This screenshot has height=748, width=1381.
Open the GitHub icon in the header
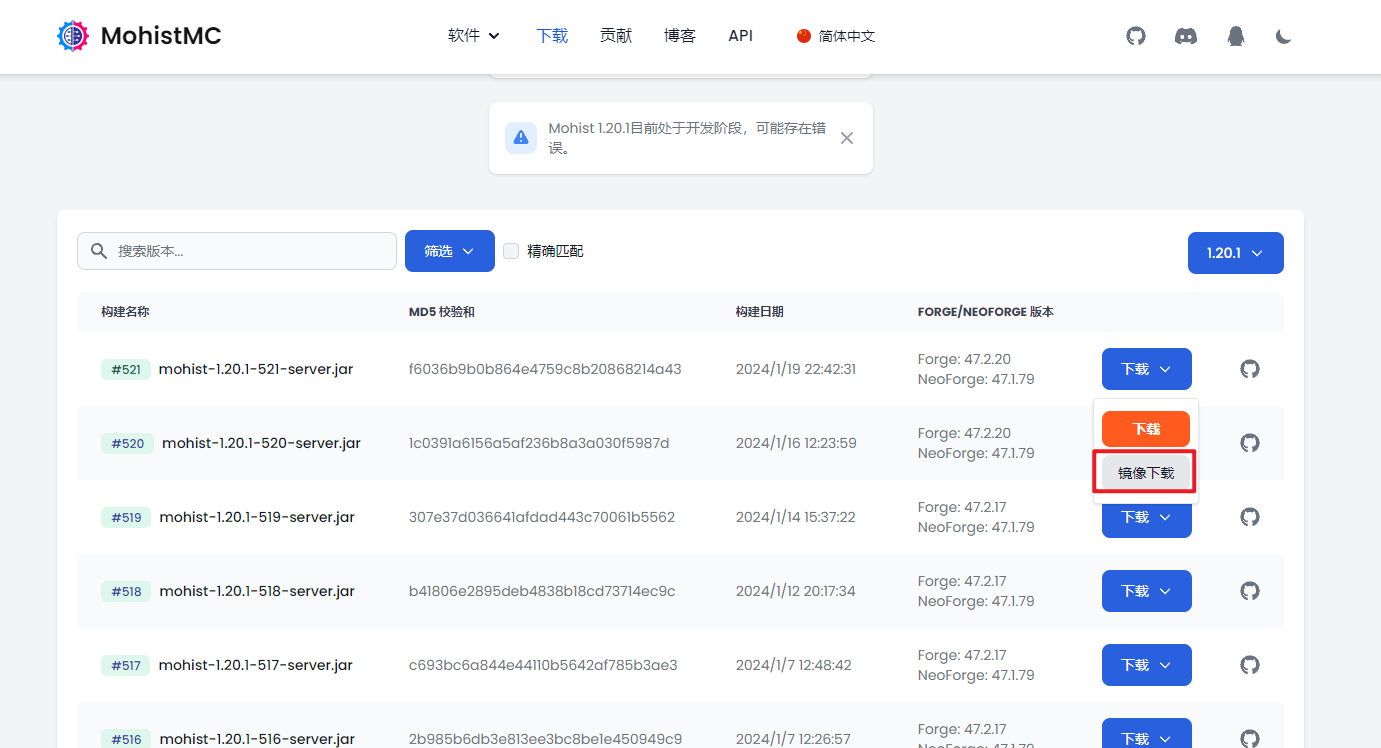[1136, 36]
